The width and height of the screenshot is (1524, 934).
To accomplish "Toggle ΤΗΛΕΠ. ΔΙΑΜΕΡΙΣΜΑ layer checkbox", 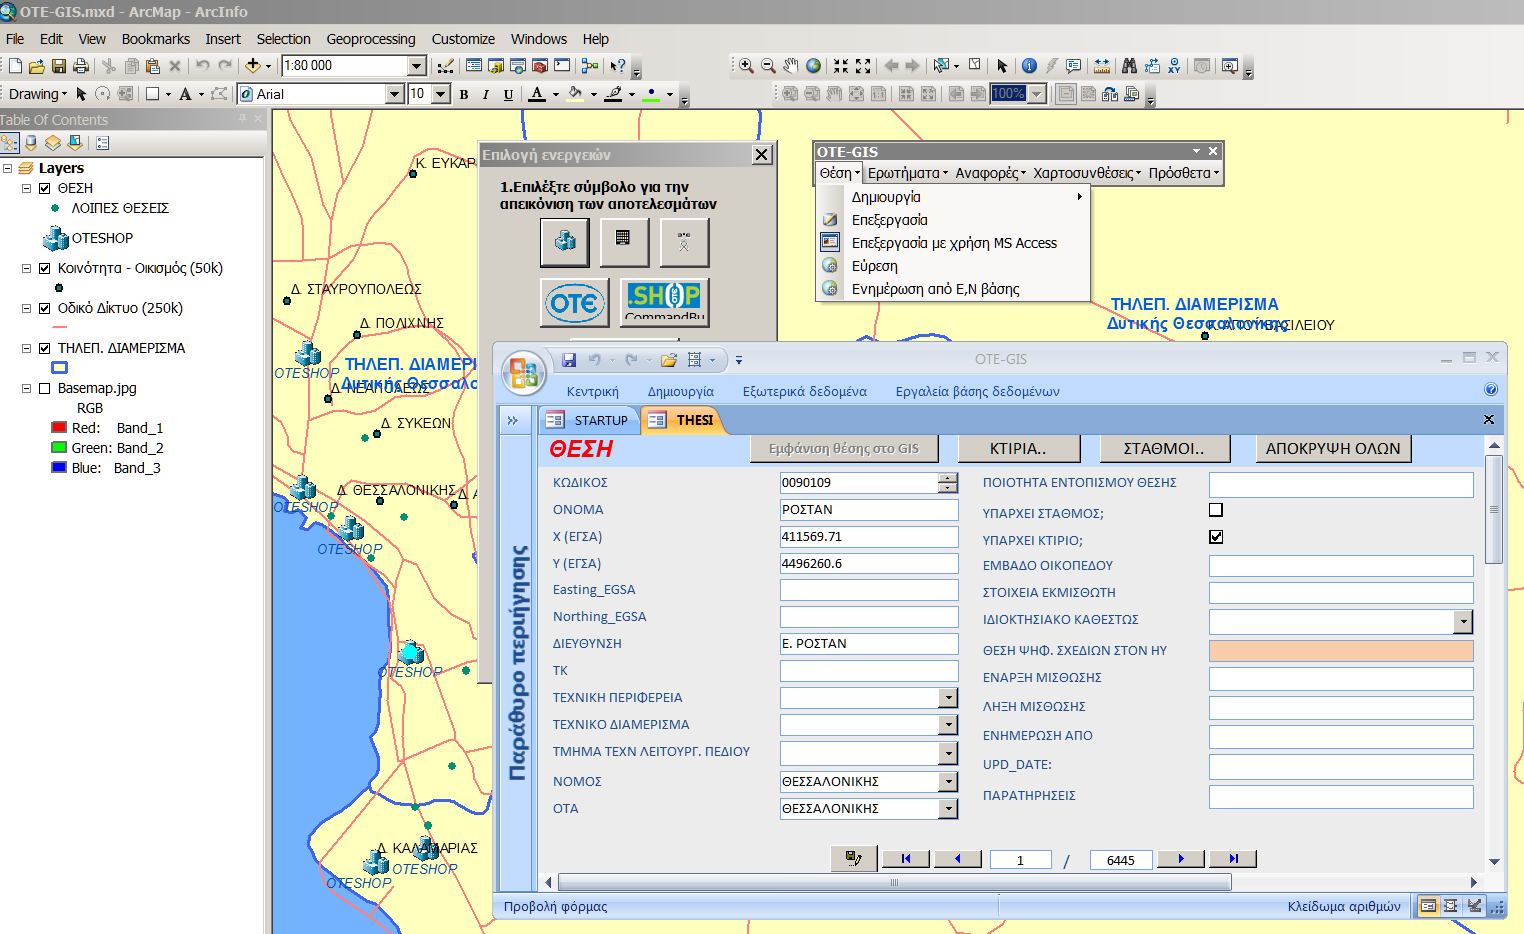I will 44,348.
